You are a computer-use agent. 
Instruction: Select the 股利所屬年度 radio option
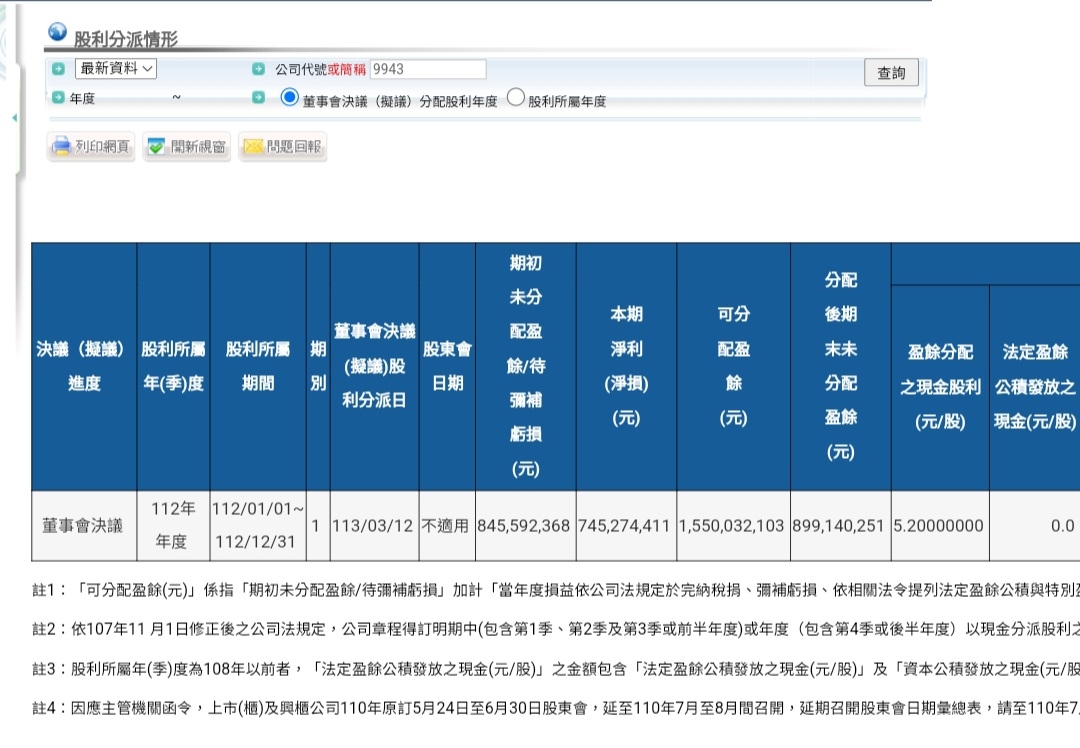point(516,98)
